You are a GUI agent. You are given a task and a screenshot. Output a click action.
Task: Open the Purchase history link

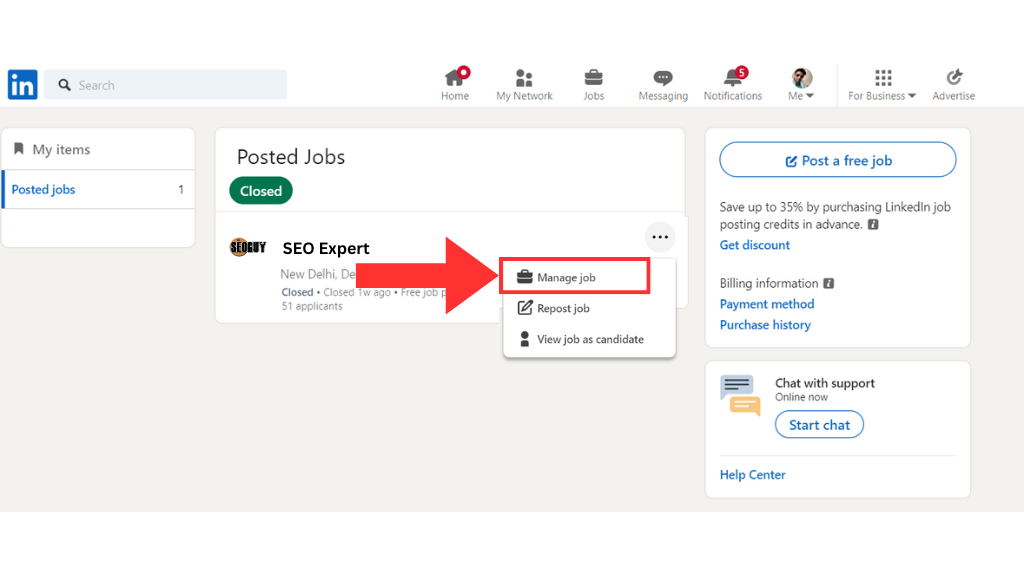(765, 325)
